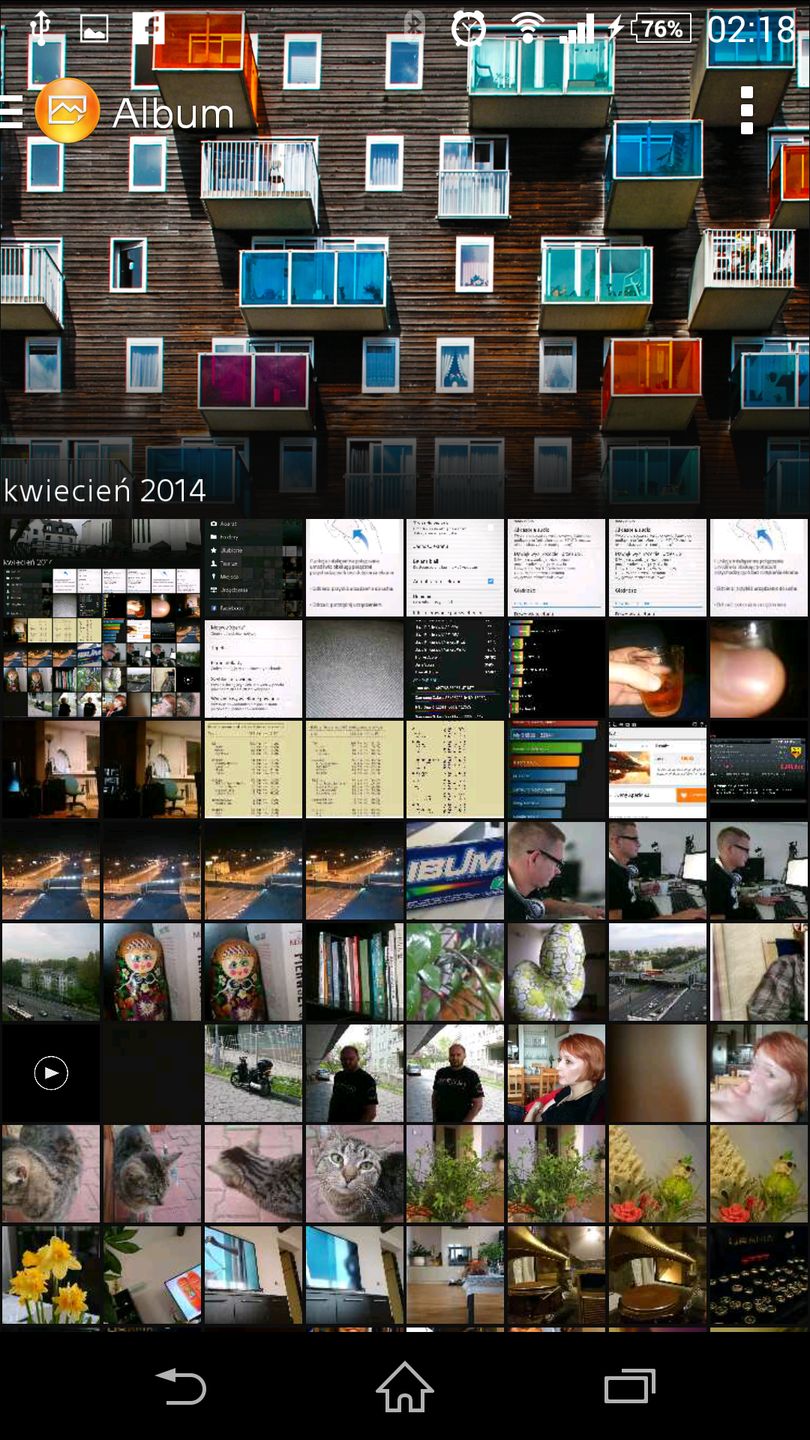This screenshot has height=1440, width=810.
Task: Open the typewriter keys photo
Action: [759, 1276]
